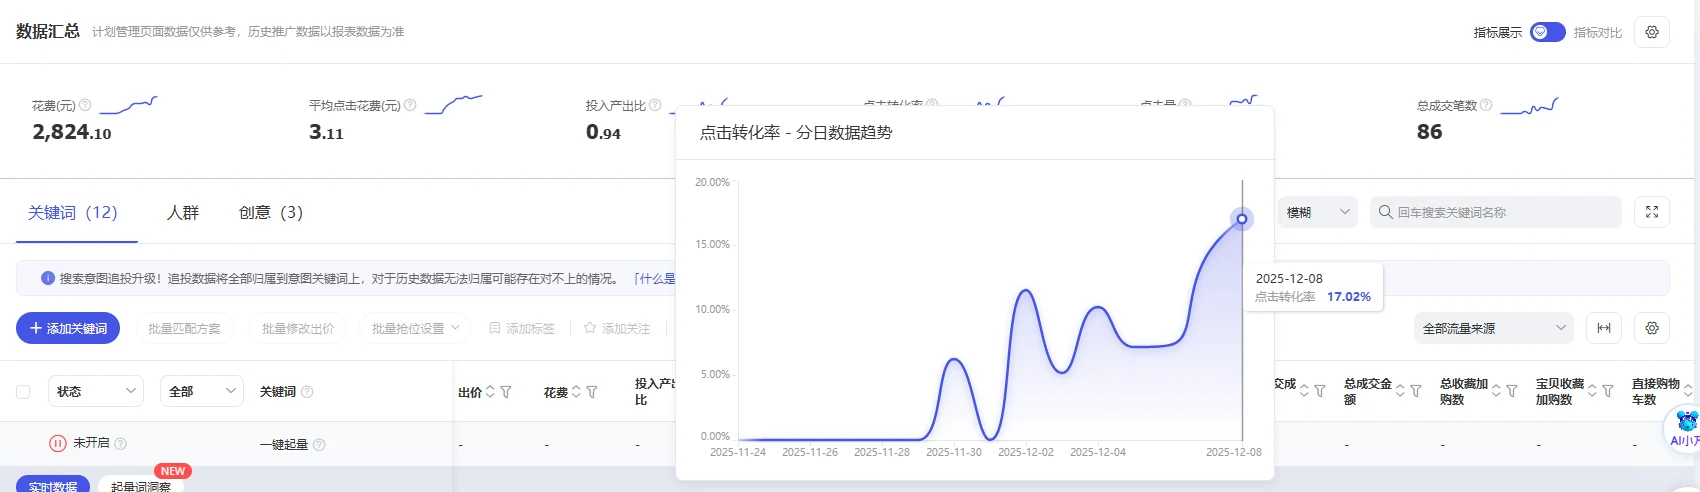Click the 一键起量 keyword text
This screenshot has width=1700, height=492.
click(x=284, y=445)
